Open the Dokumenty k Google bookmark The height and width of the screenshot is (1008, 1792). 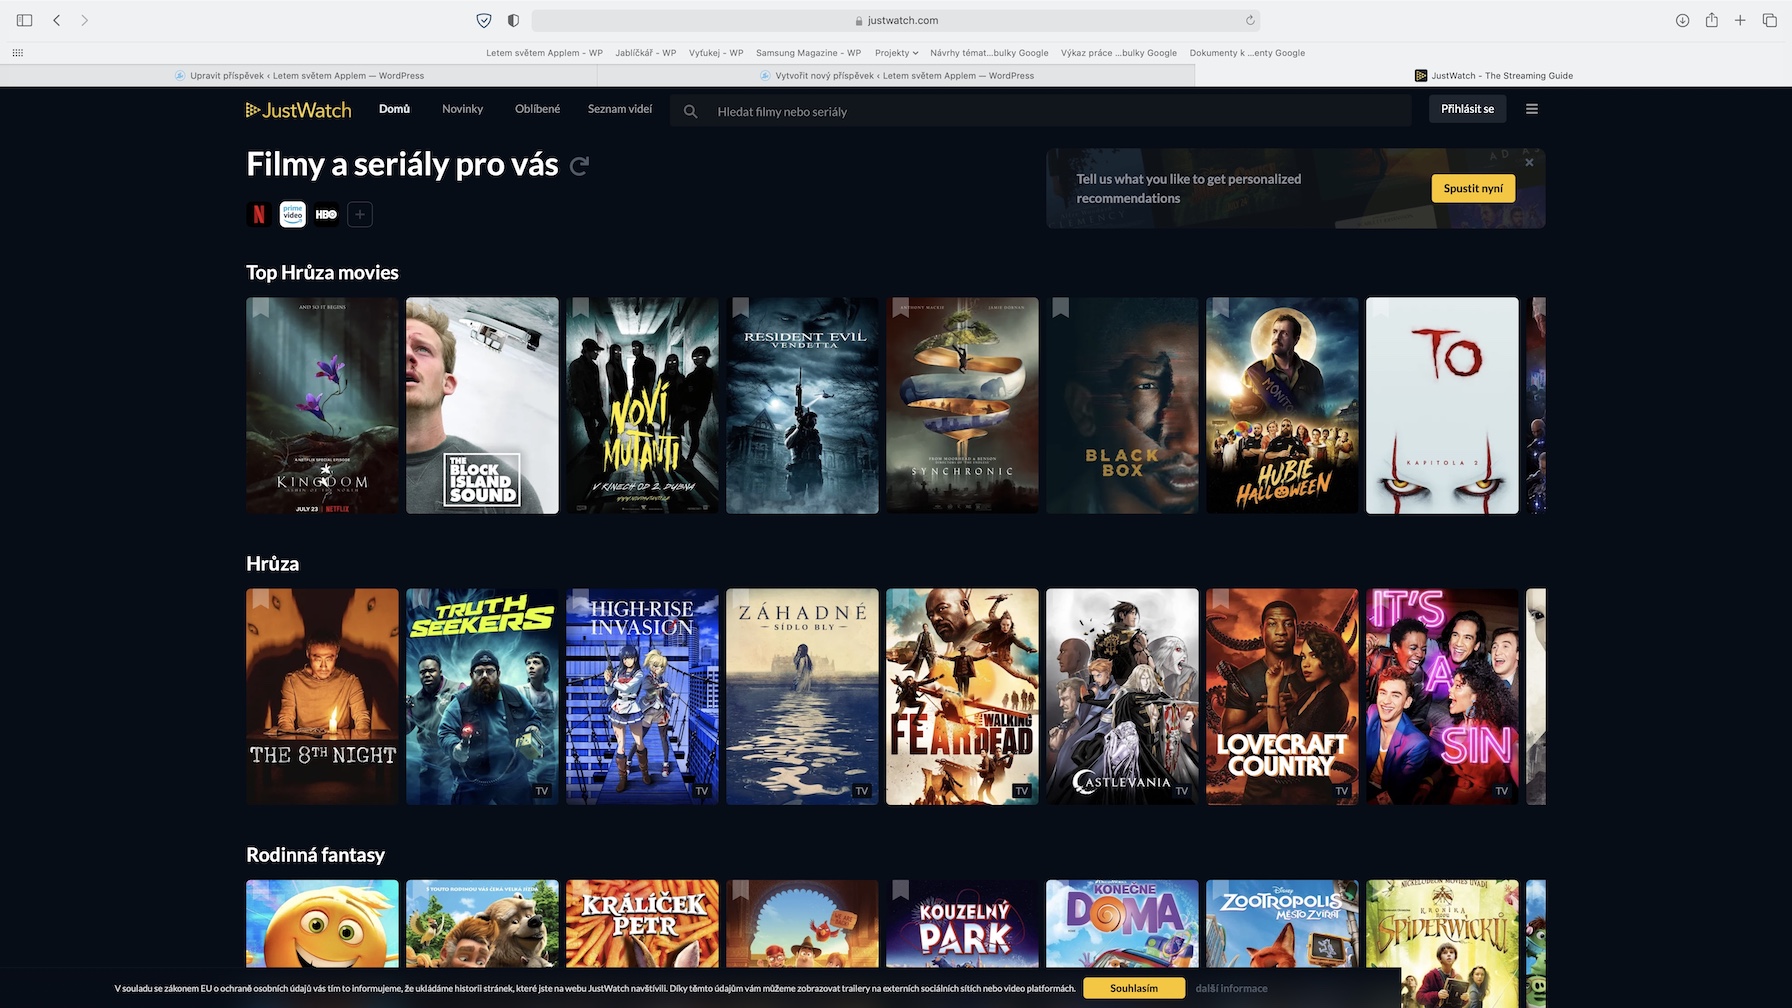1247,53
